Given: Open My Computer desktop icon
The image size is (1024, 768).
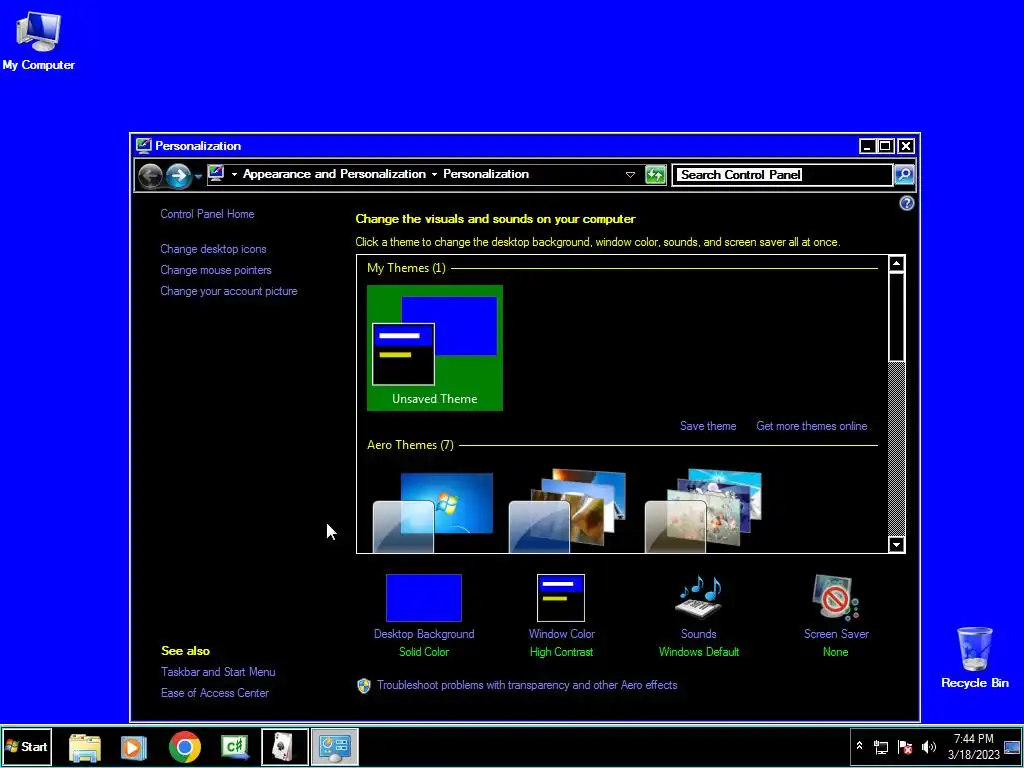Looking at the screenshot, I should coord(38,41).
